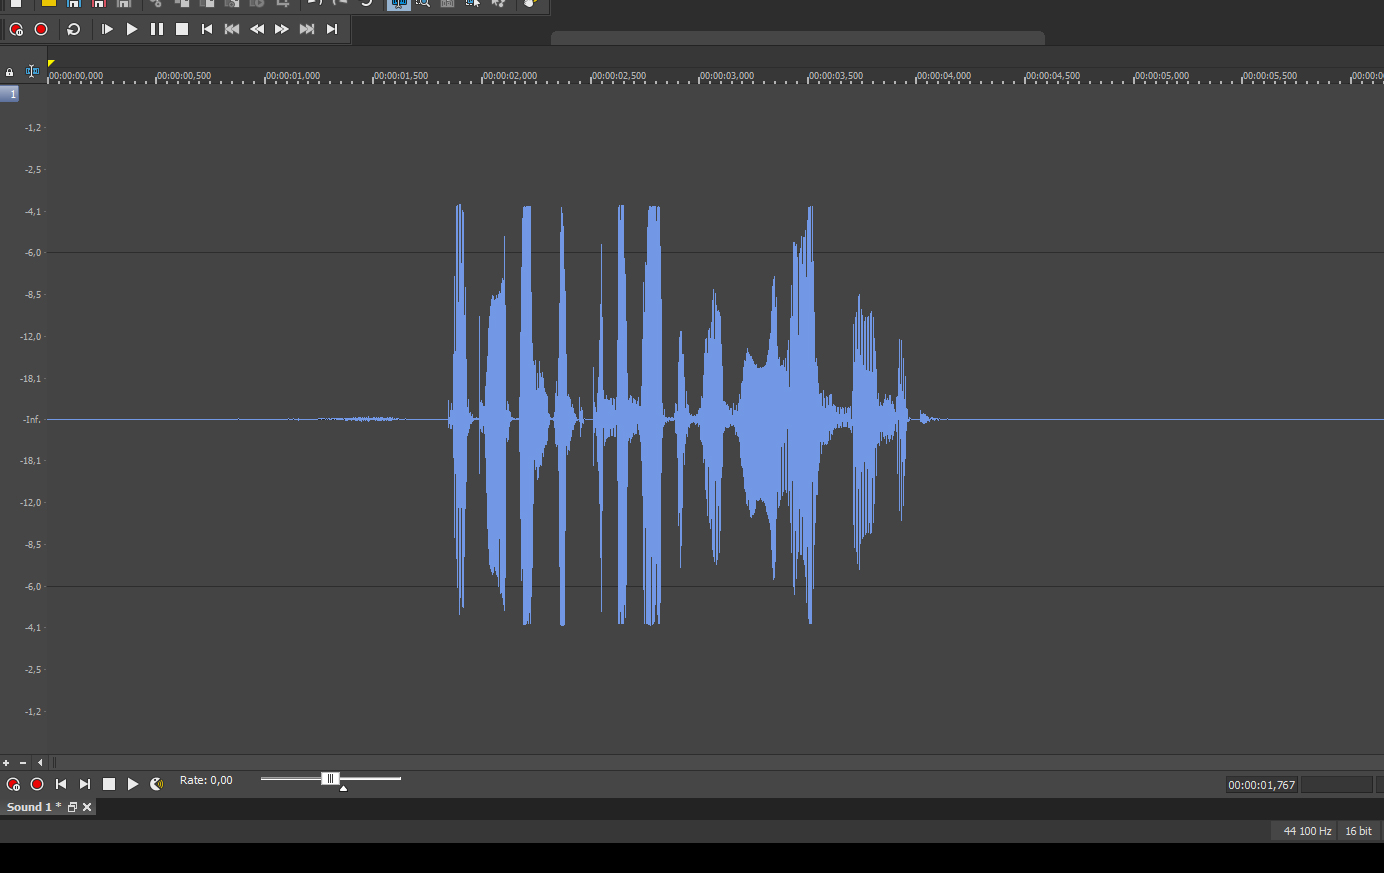
Task: Go to end using top transport bar
Action: point(332,30)
